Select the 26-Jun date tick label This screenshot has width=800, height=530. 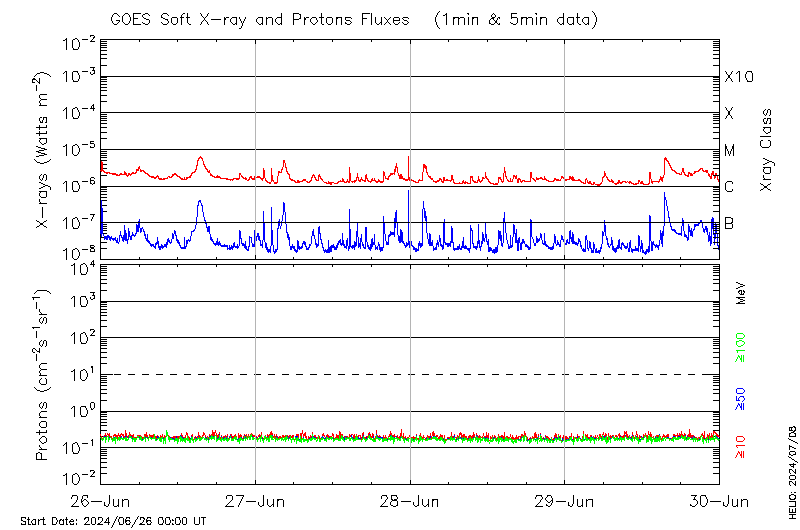click(x=101, y=501)
